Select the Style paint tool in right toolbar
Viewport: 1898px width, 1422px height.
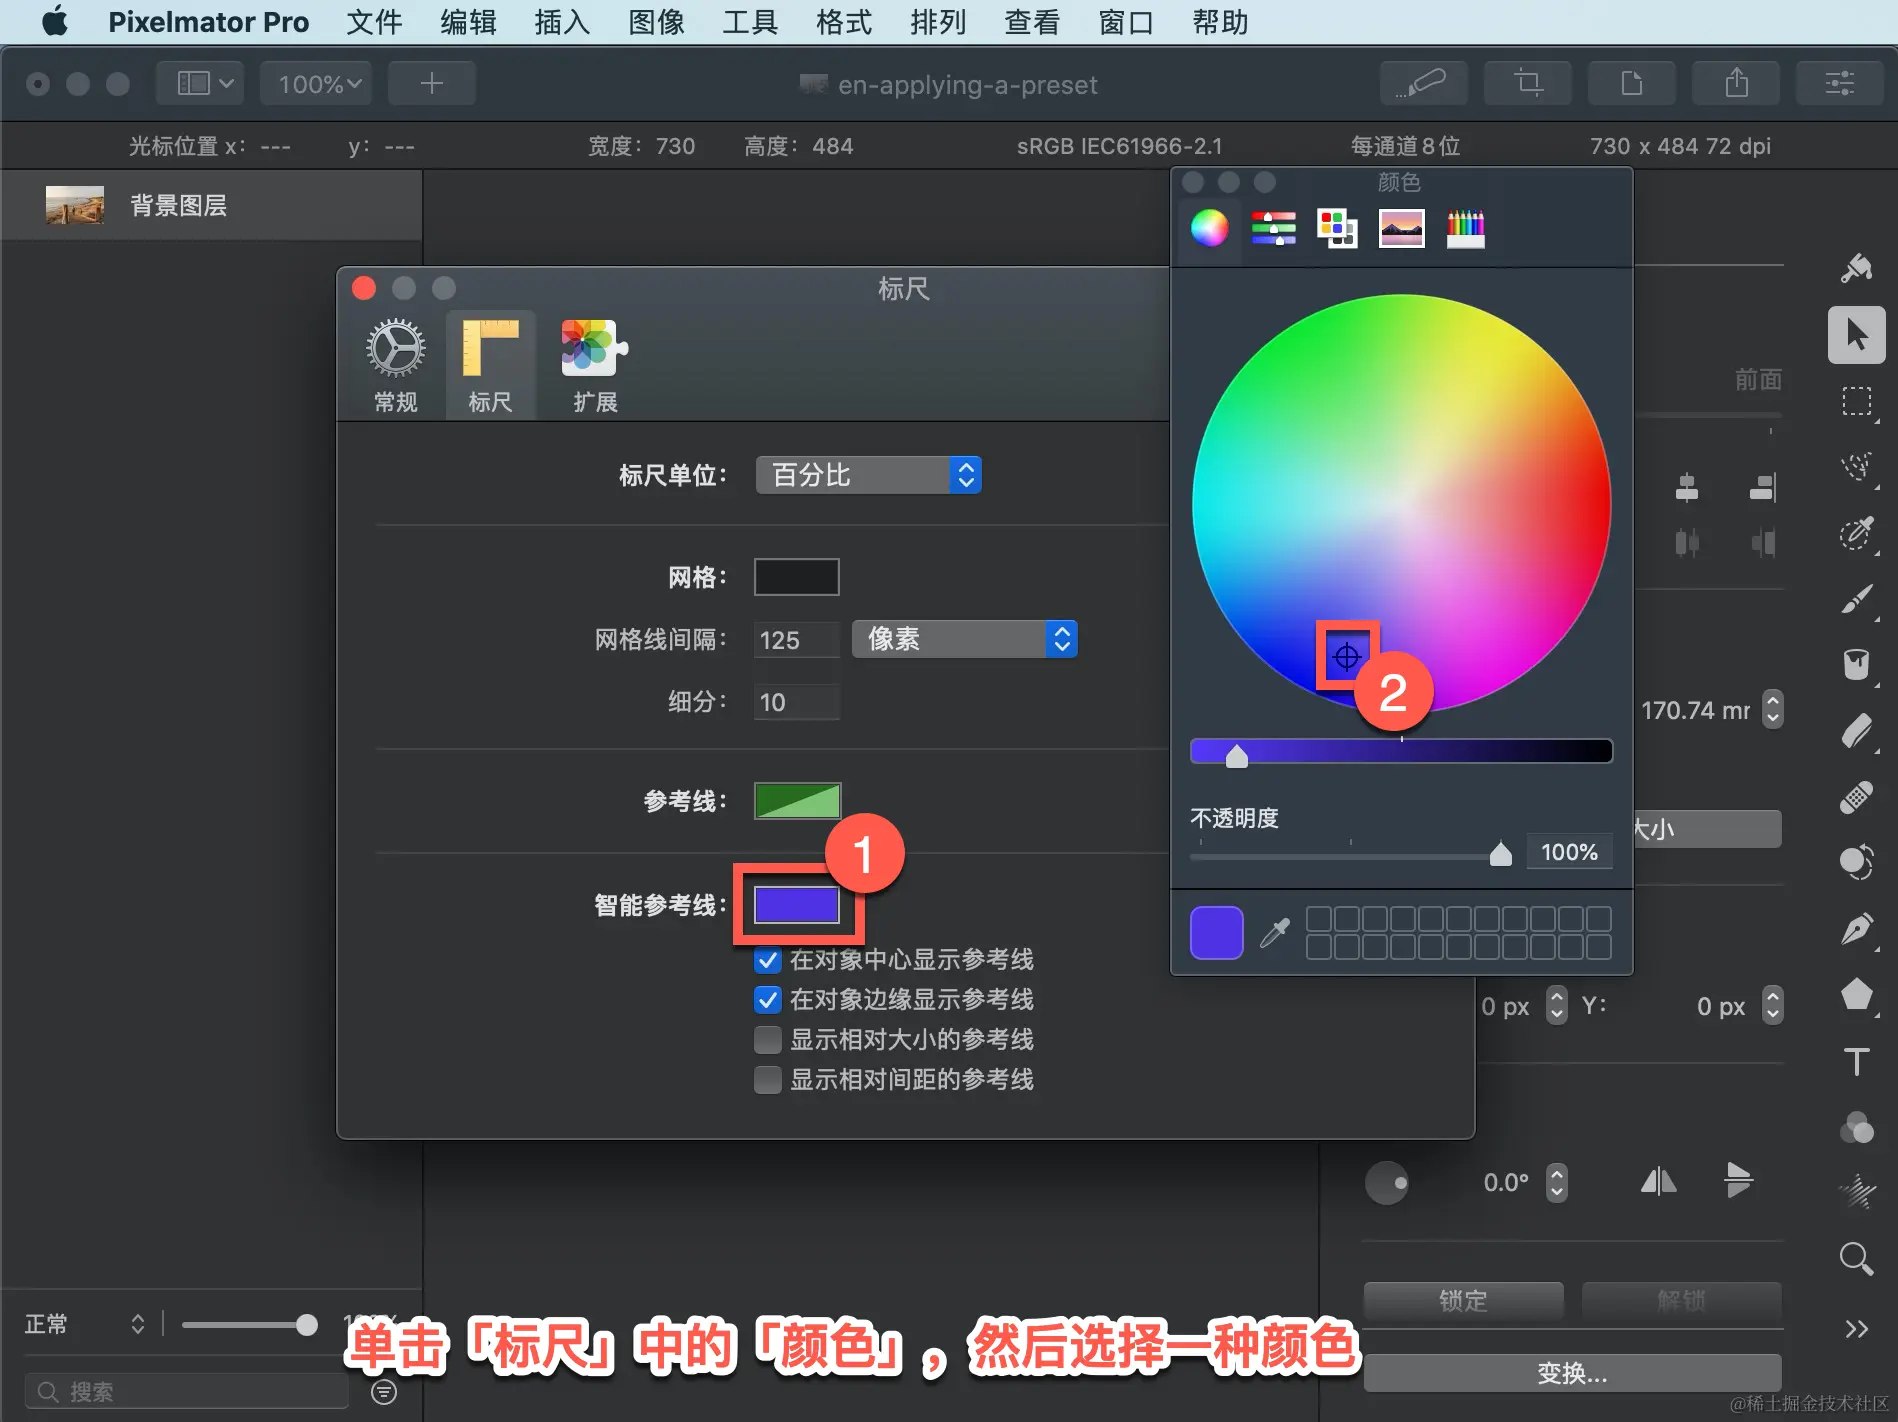coord(1857,268)
